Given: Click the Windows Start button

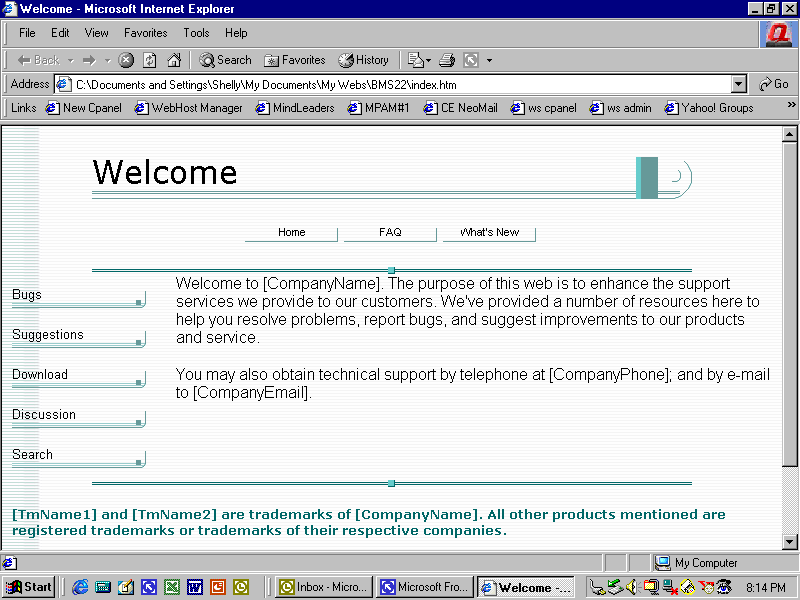Looking at the screenshot, I should pos(29,587).
